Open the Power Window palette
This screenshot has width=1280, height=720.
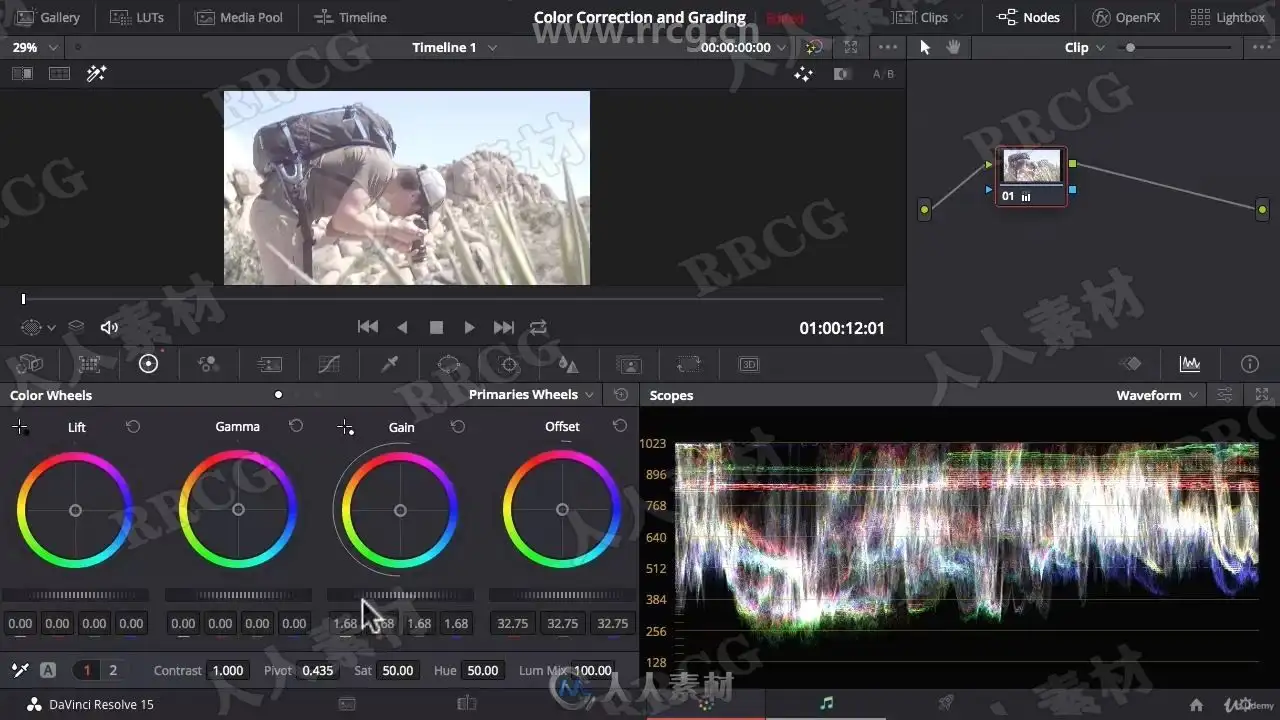(x=449, y=364)
